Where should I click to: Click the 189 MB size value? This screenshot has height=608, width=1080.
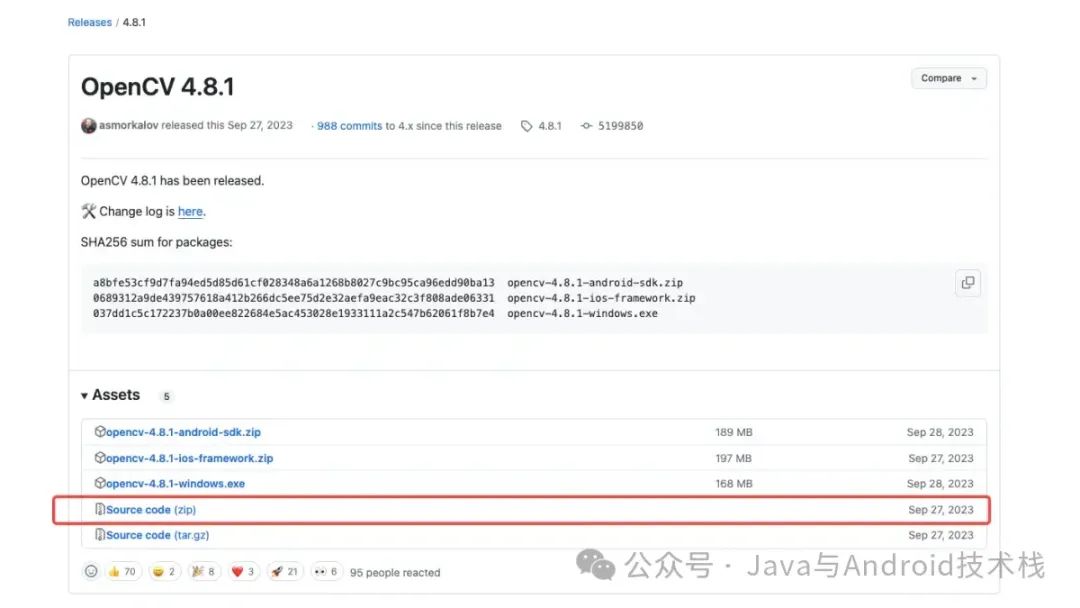734,432
